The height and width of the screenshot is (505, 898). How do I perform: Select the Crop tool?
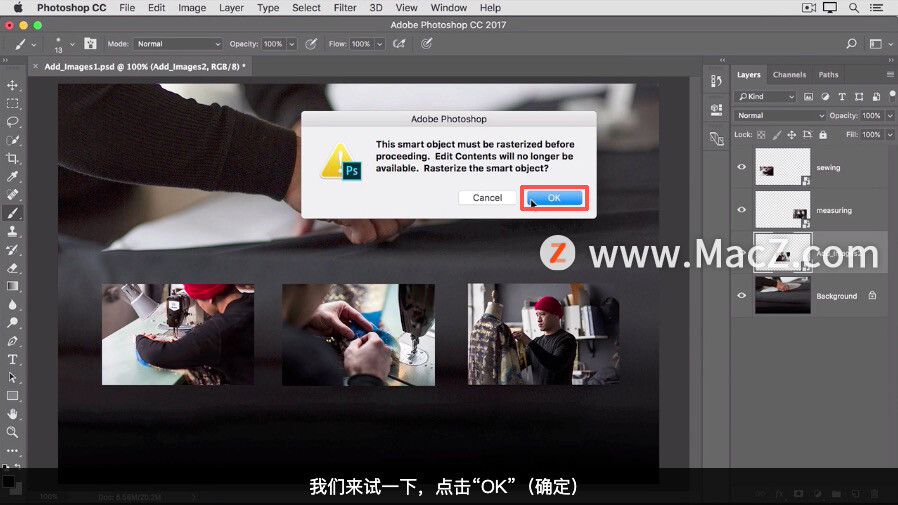(x=12, y=159)
